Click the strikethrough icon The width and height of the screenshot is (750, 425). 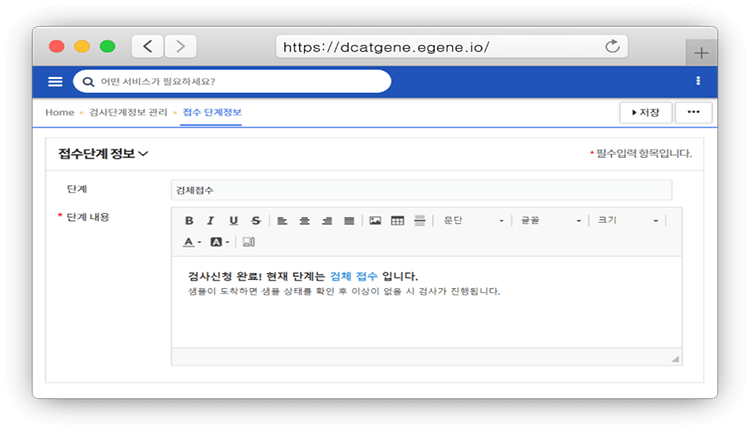pyautogui.click(x=256, y=221)
